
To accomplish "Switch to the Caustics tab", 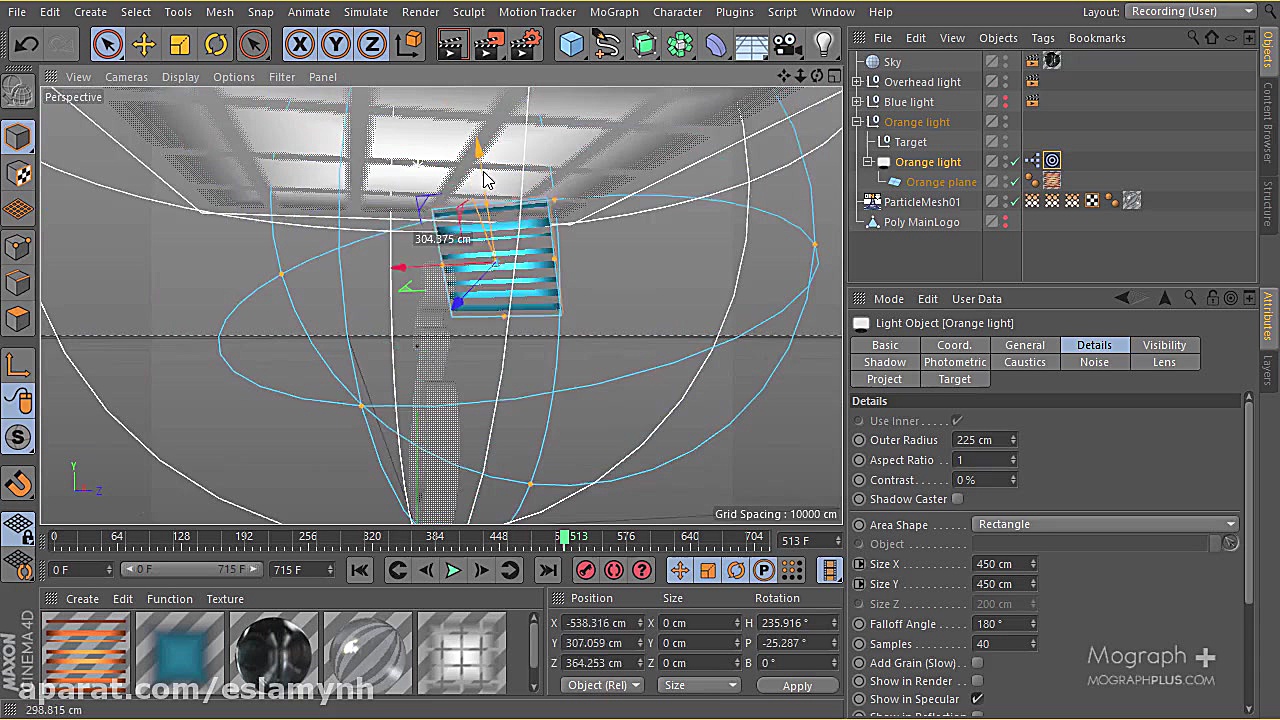I will 1024,362.
